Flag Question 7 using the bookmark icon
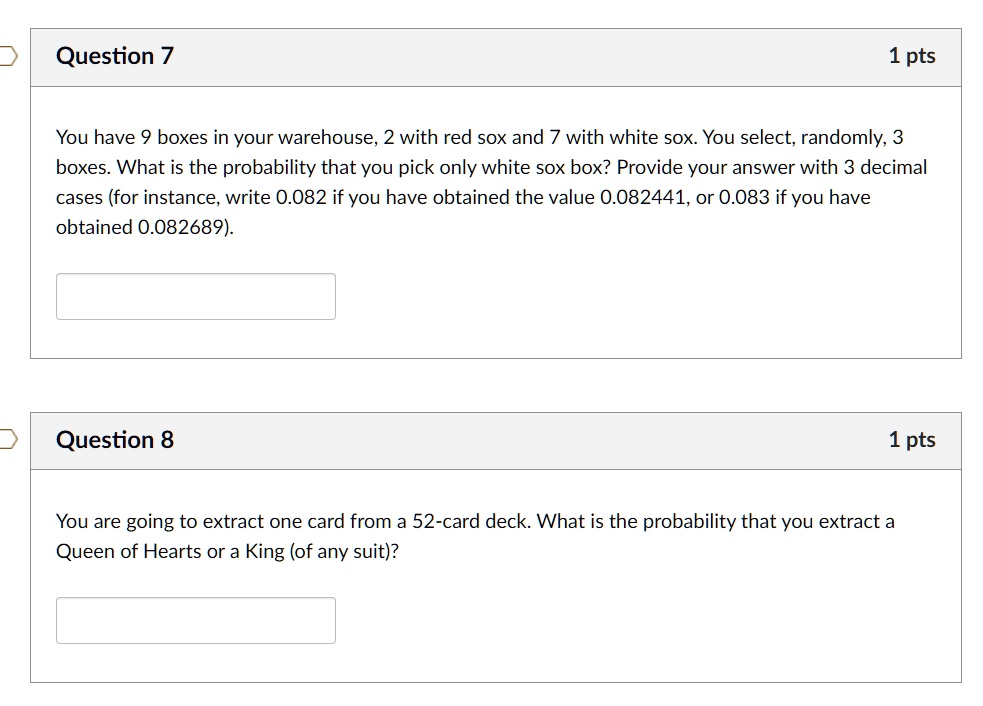The width and height of the screenshot is (983, 706). pos(8,56)
